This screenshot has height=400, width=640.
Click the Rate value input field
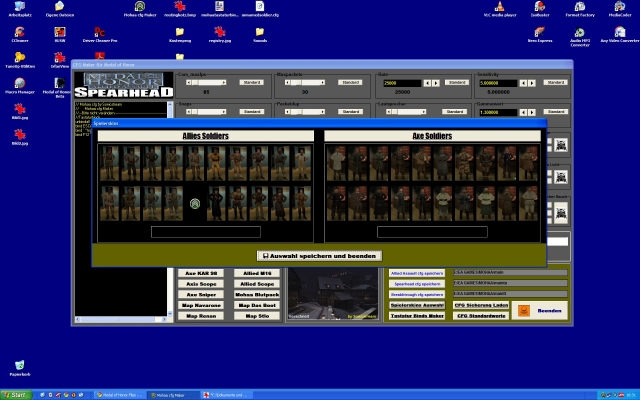click(x=402, y=83)
